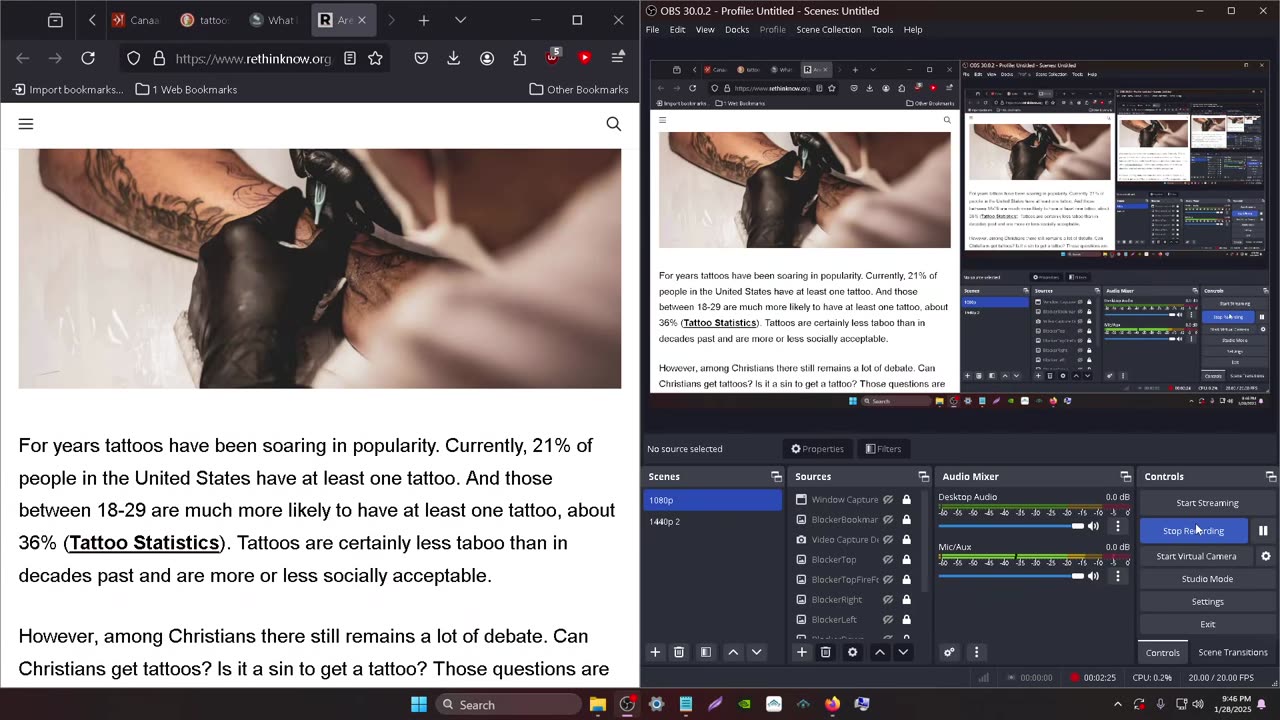Pause recording with pause icon
This screenshot has height=720, width=1280.
pos(1263,531)
